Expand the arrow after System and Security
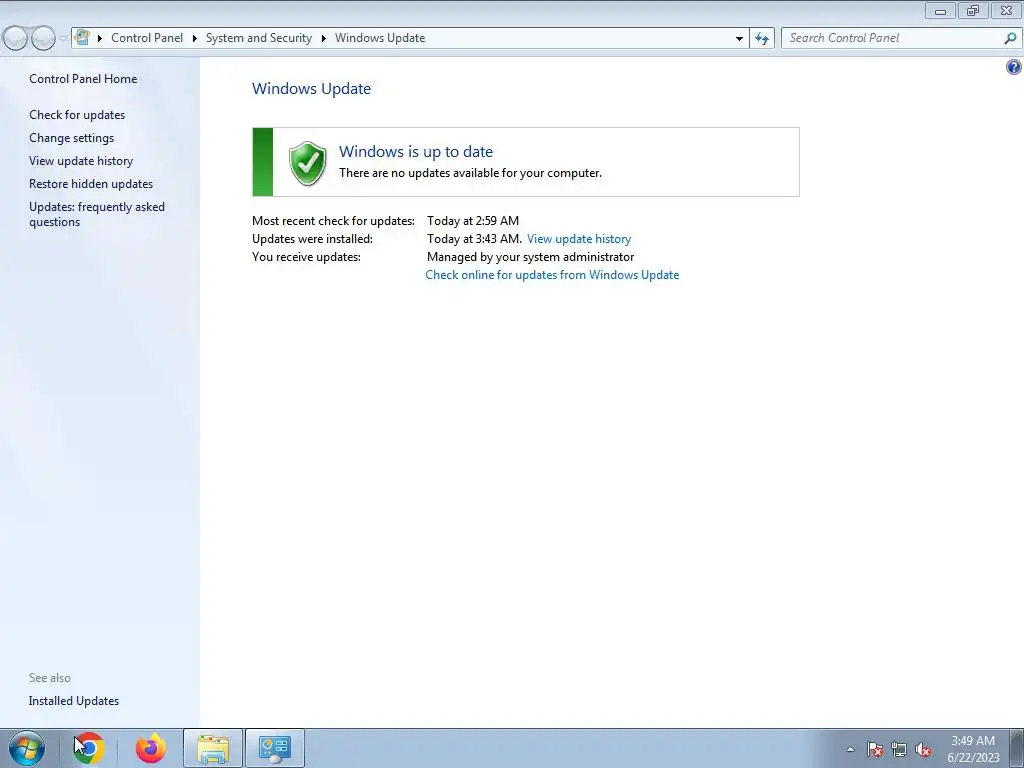The width and height of the screenshot is (1024, 768). click(323, 38)
